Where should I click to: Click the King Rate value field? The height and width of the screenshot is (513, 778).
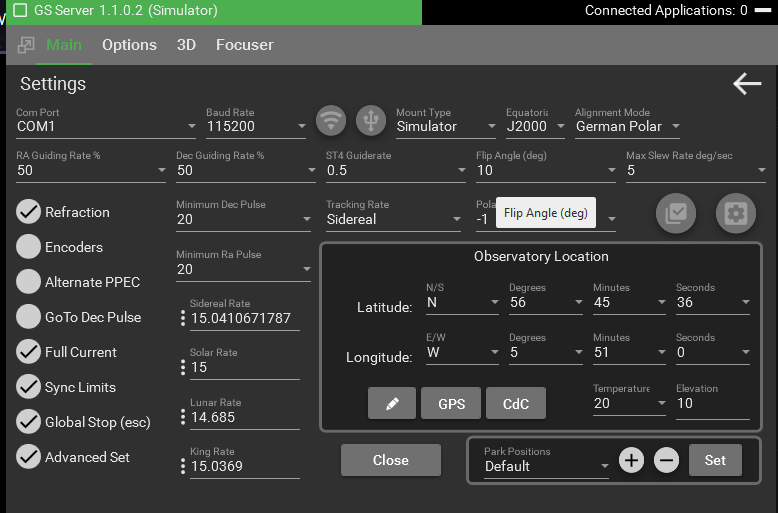point(245,466)
